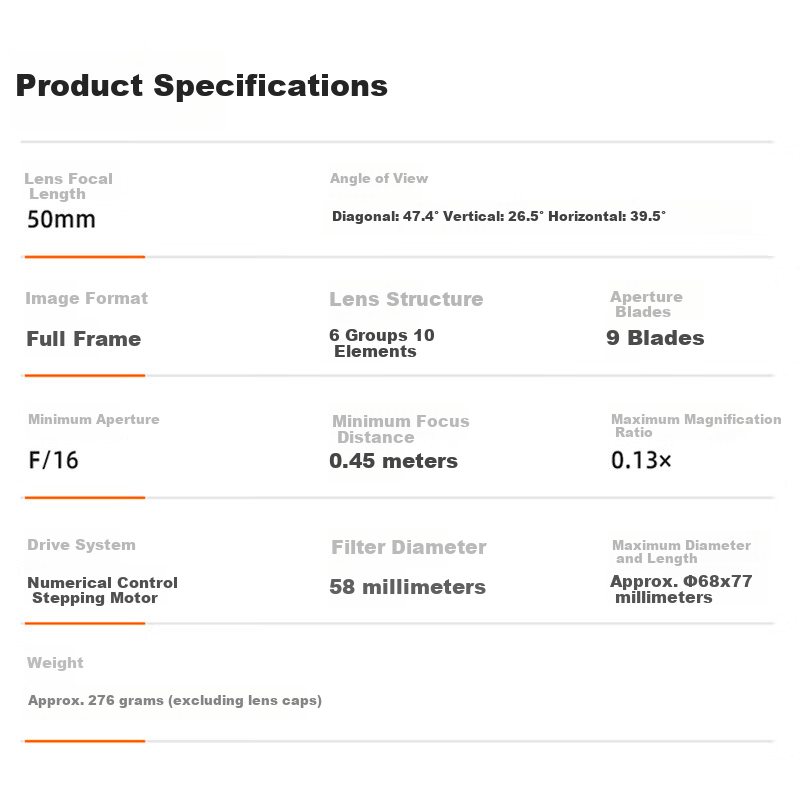This screenshot has width=800, height=800.
Task: Click the Lens Focal Length label
Action: (68, 186)
